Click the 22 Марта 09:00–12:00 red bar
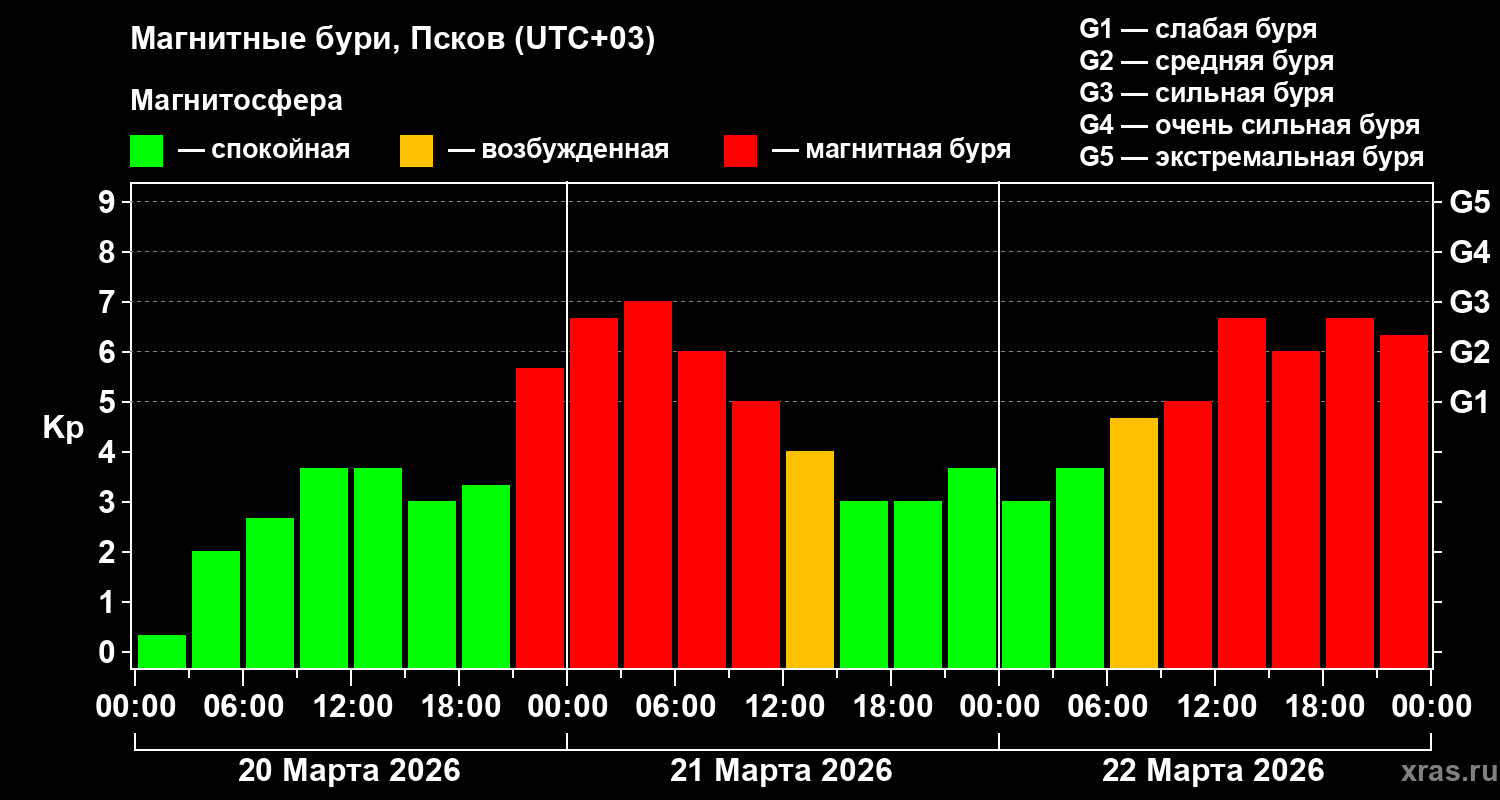 point(1188,535)
